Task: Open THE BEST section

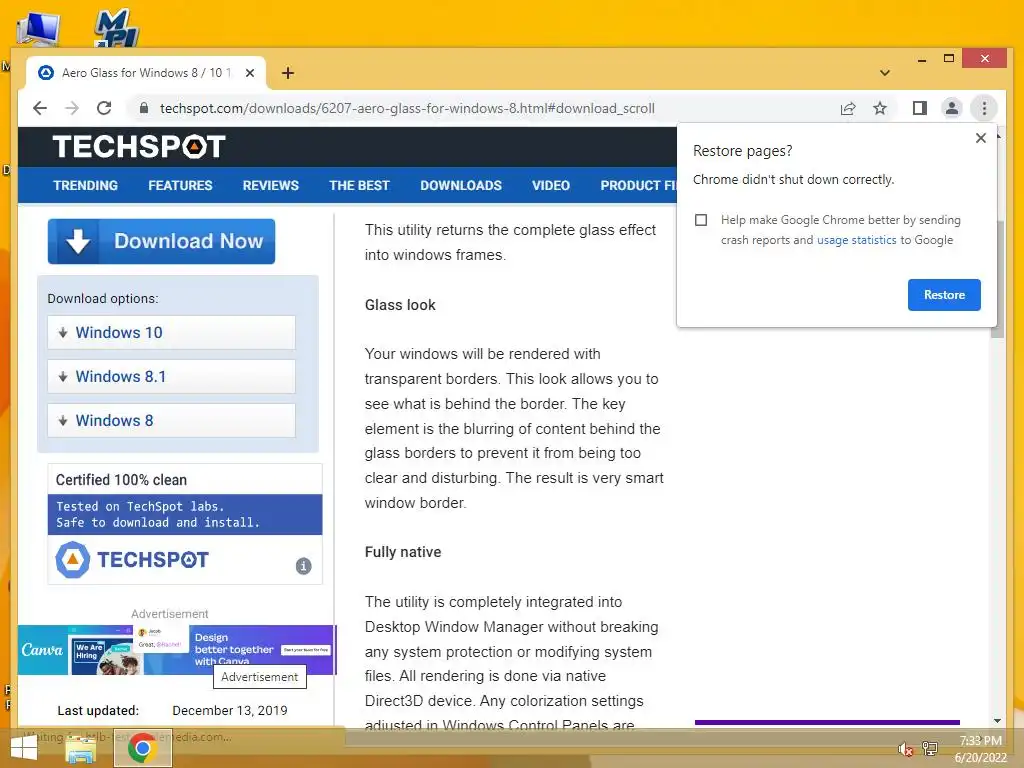Action: pyautogui.click(x=359, y=185)
